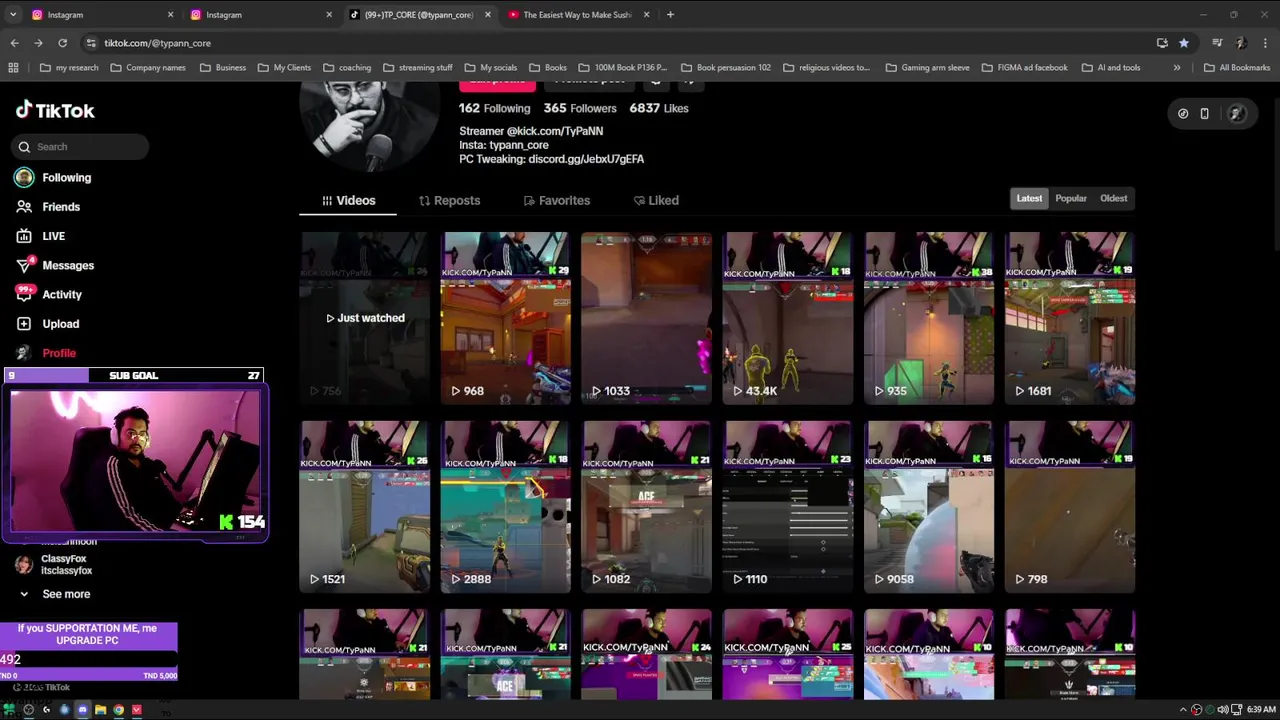Open the All Bookmarks folder
The image size is (1280, 720).
coord(1237,68)
